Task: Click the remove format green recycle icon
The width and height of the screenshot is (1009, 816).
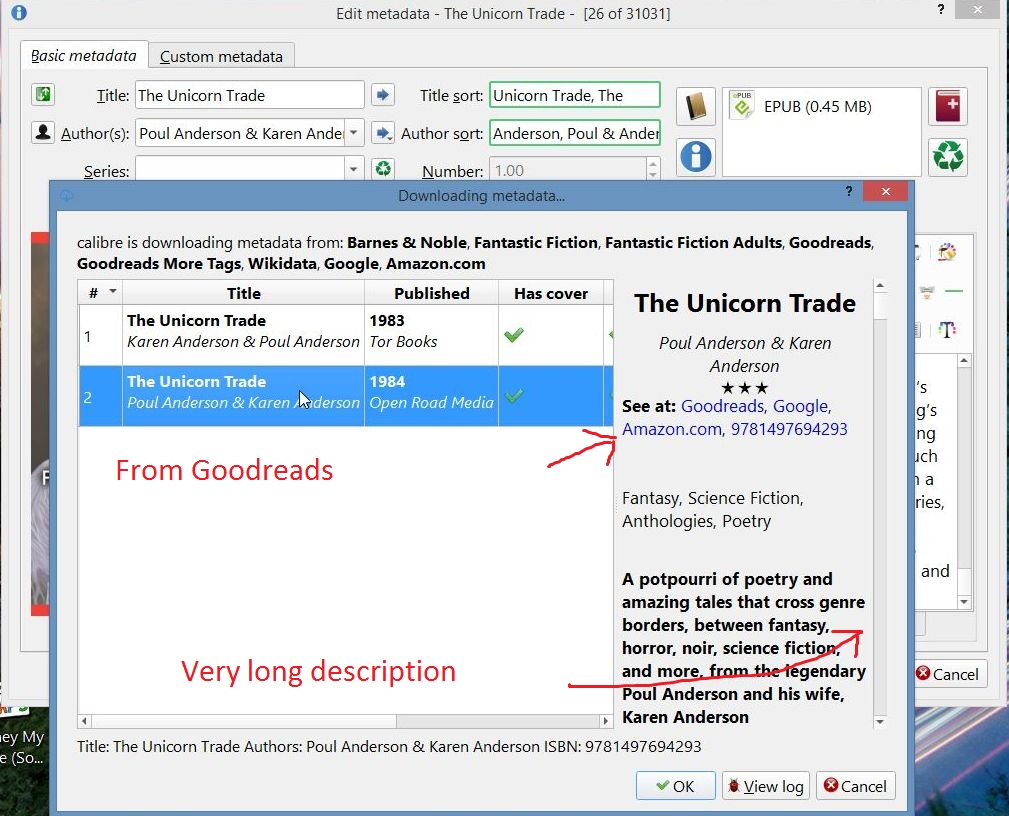Action: point(948,156)
